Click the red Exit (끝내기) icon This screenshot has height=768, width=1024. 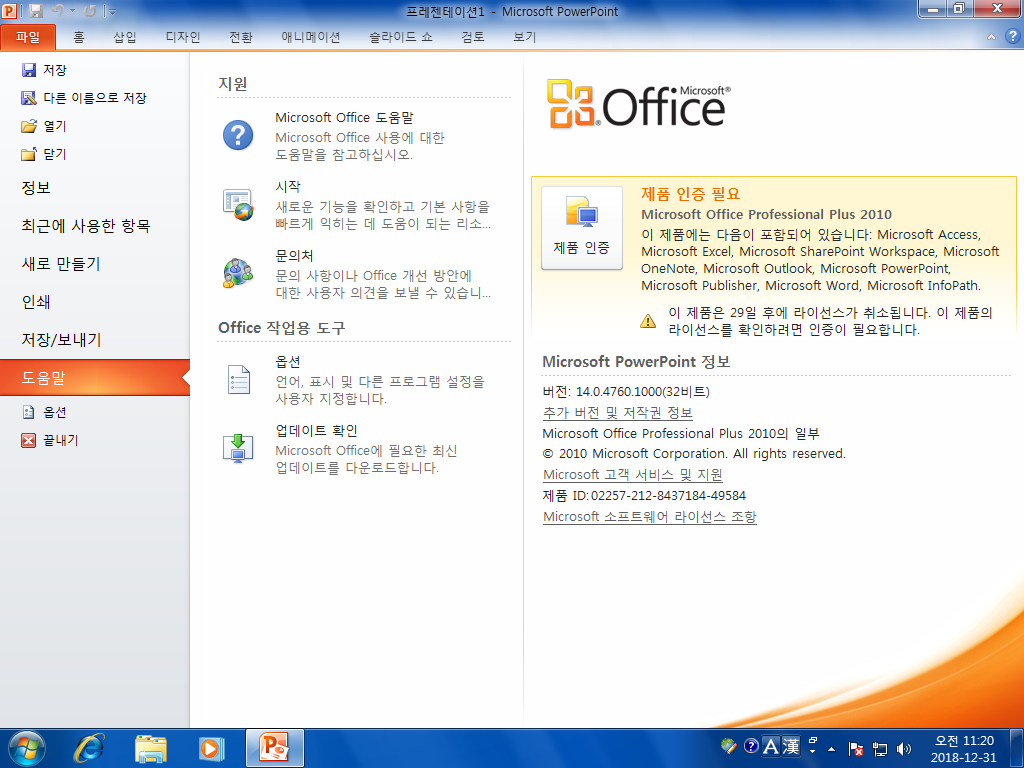coord(29,440)
